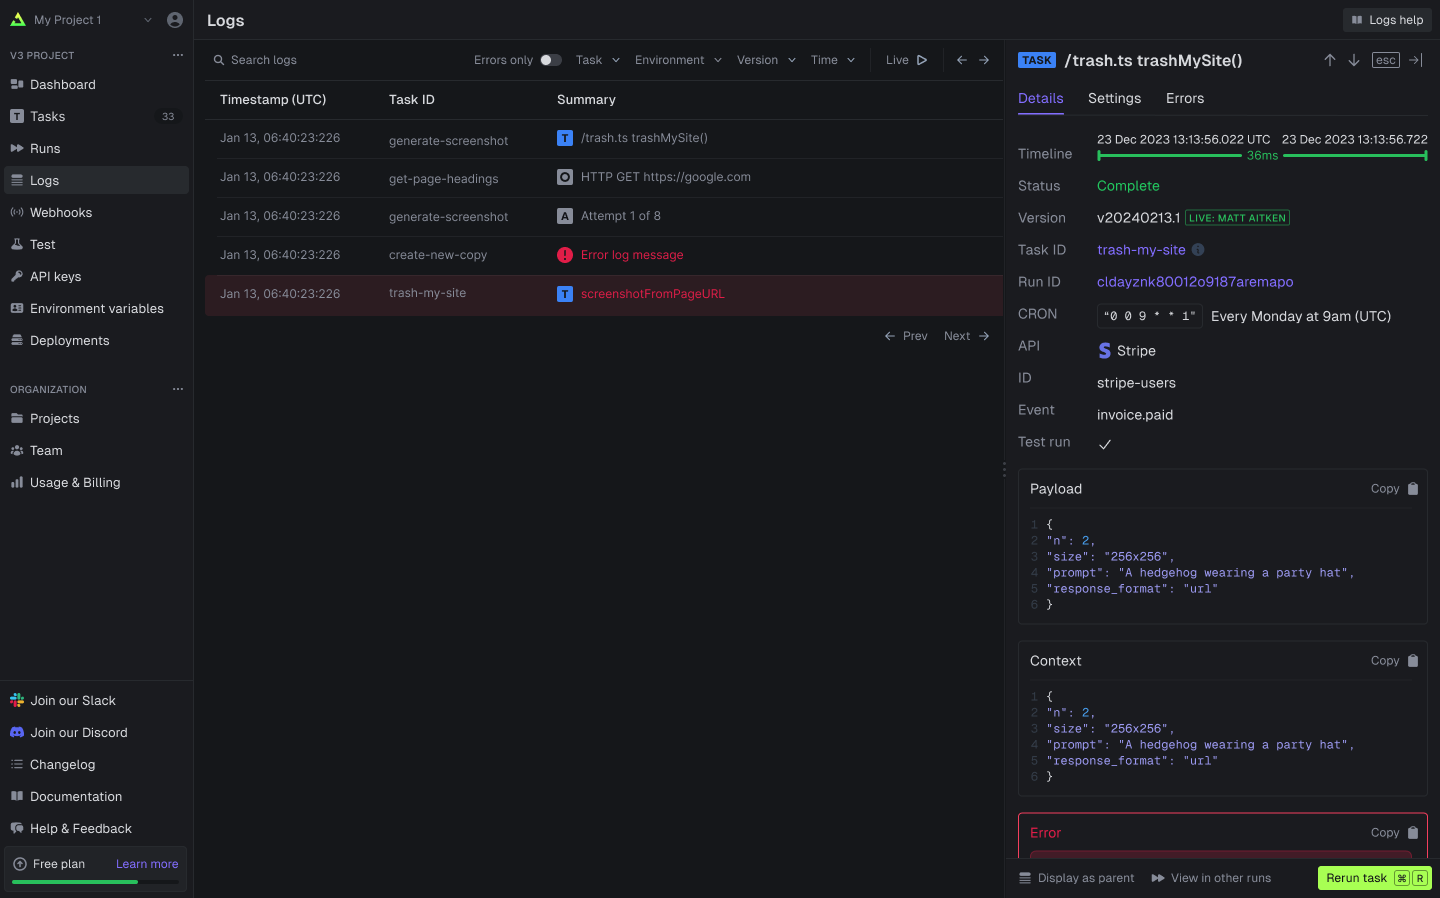Open Webhooks in the sidebar
The image size is (1440, 898).
tap(61, 213)
